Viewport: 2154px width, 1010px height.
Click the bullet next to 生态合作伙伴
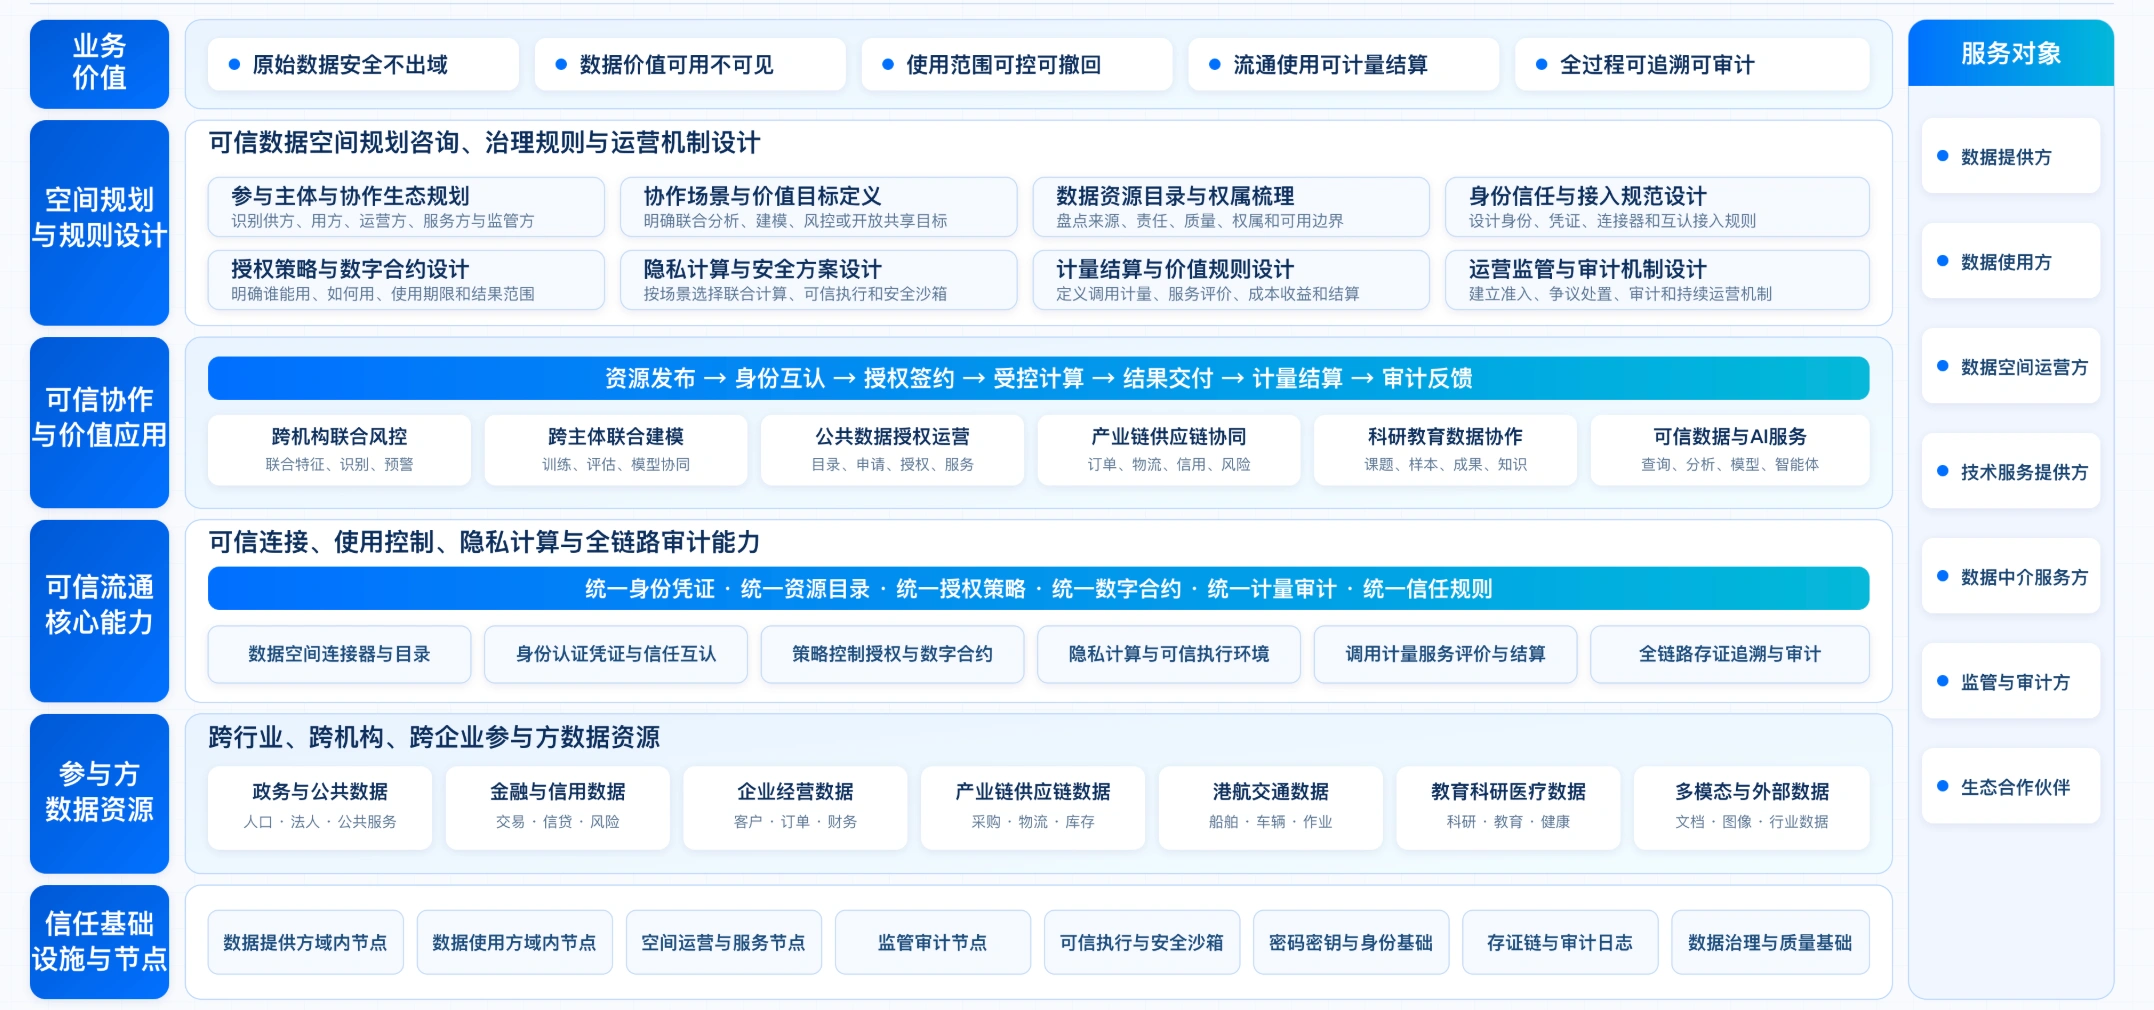point(1942,786)
